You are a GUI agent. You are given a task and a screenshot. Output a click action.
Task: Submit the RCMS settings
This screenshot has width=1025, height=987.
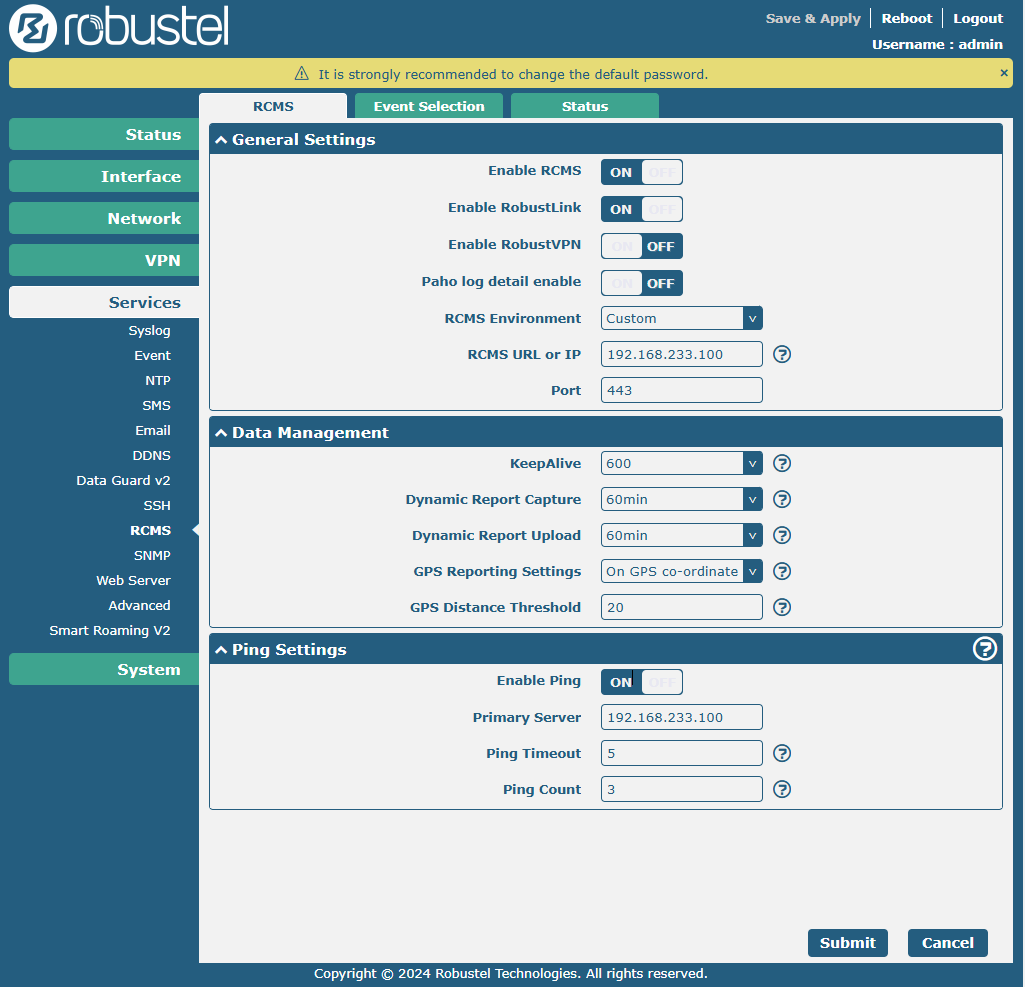pyautogui.click(x=847, y=943)
